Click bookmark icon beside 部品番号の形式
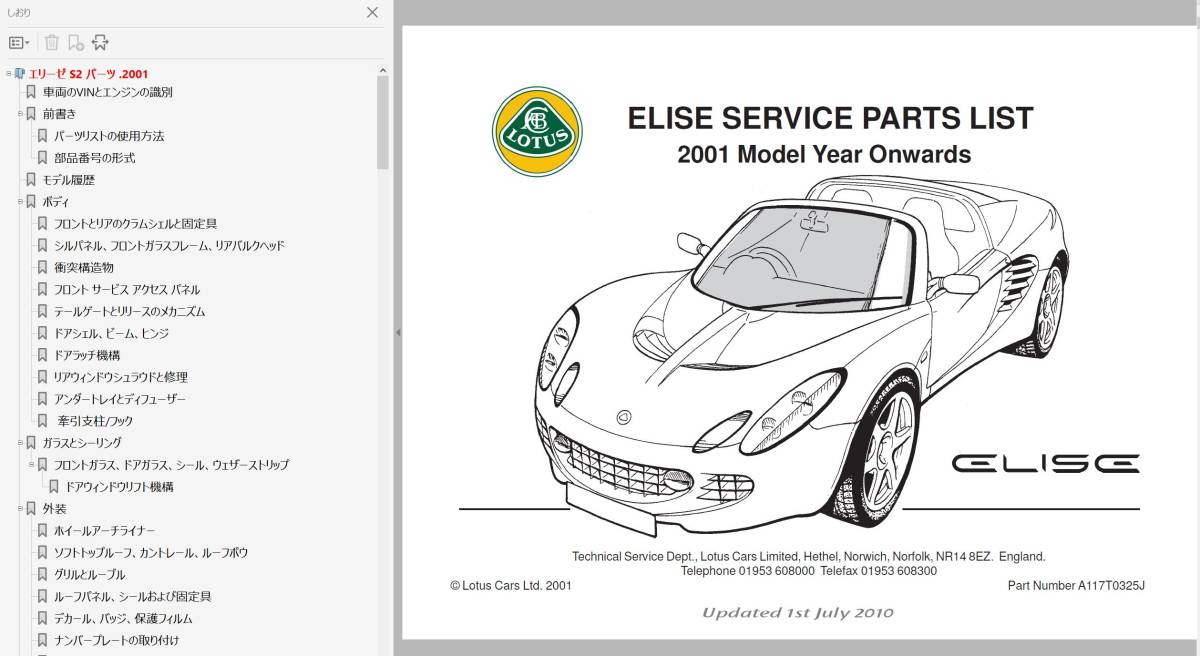The width and height of the screenshot is (1200, 656). pyautogui.click(x=42, y=158)
